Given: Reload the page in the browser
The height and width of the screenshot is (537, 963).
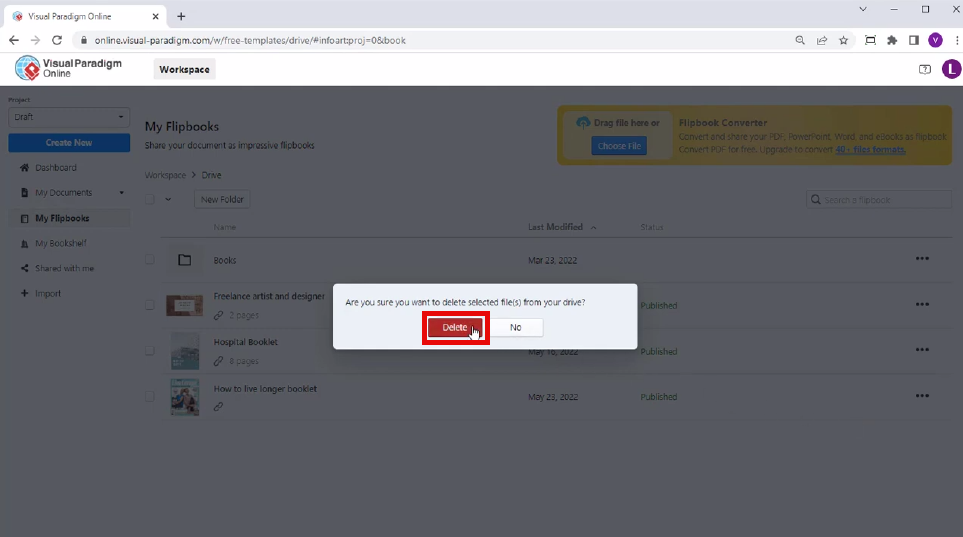Looking at the screenshot, I should pyautogui.click(x=57, y=41).
